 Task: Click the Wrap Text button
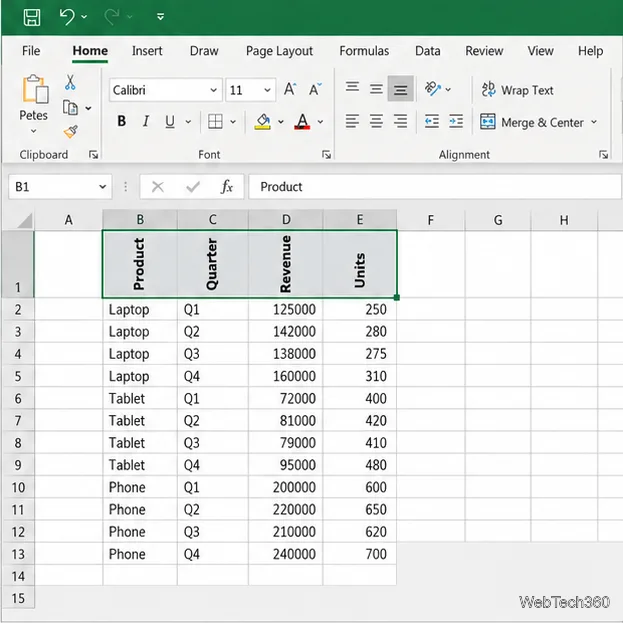517,90
